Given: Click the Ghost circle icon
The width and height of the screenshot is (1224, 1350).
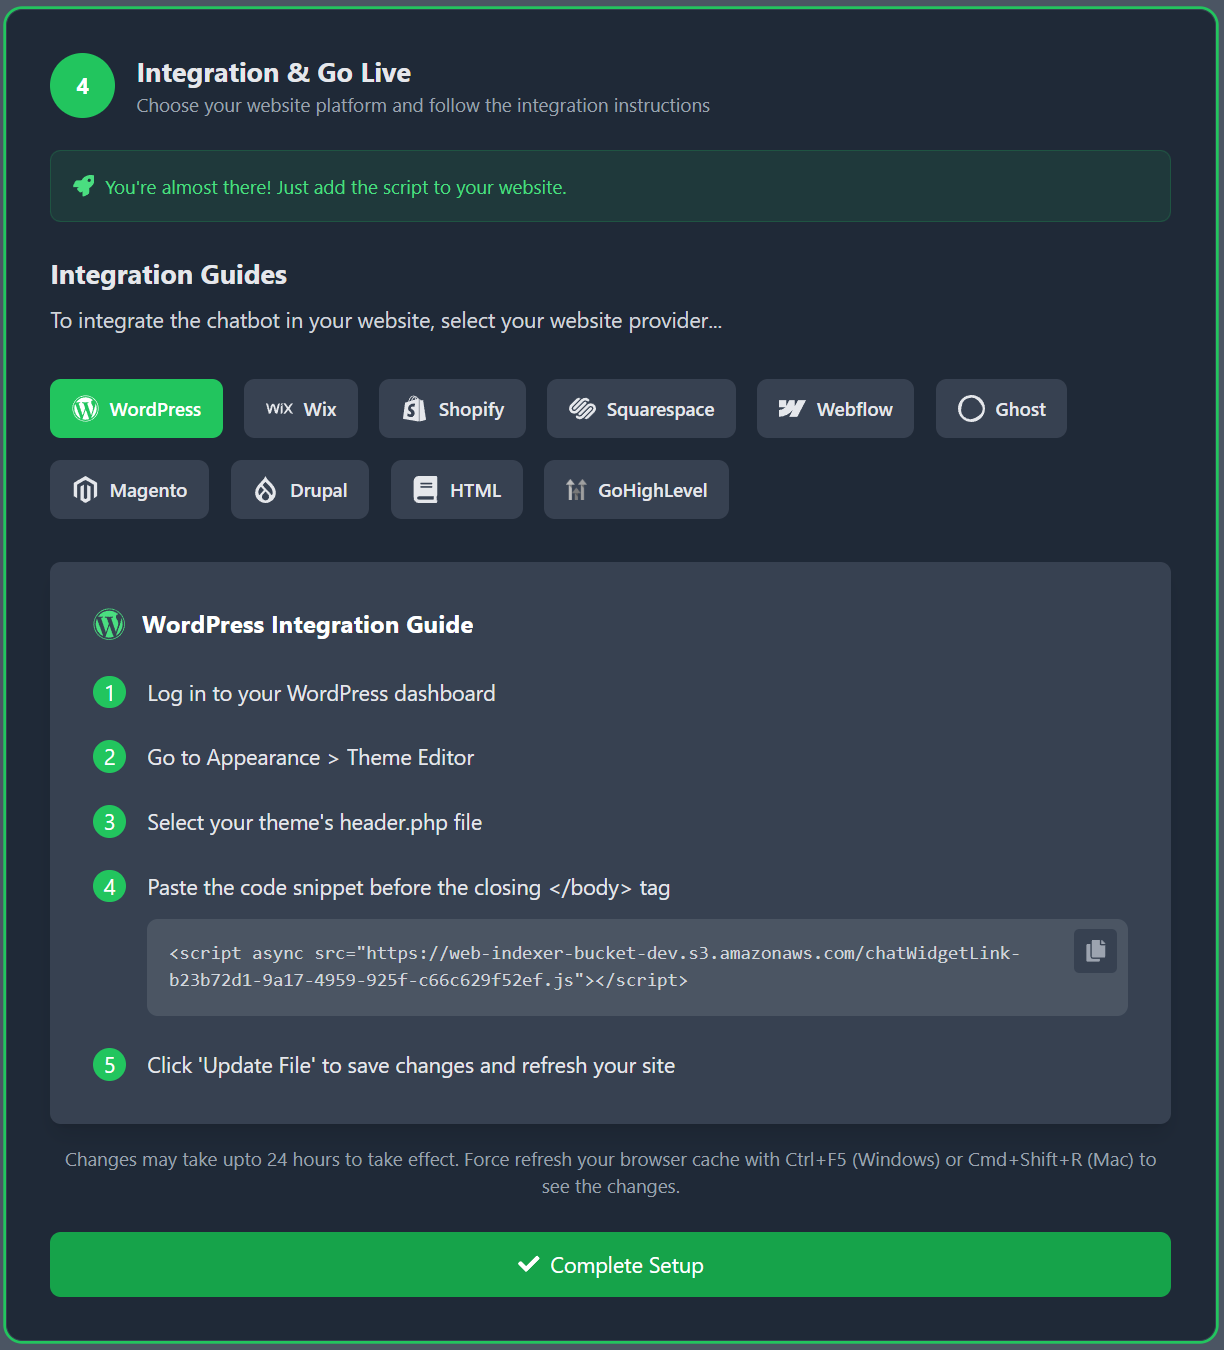Looking at the screenshot, I should [970, 408].
